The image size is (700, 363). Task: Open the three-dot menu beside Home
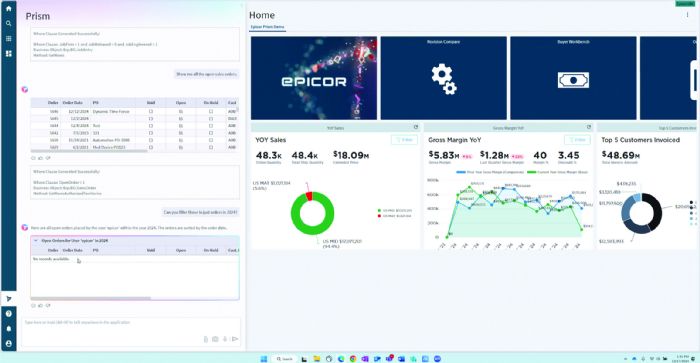687,15
